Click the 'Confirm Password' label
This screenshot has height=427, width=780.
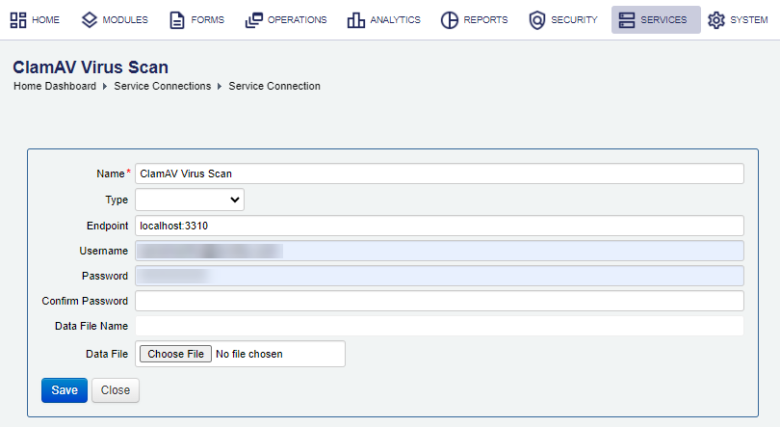click(85, 301)
